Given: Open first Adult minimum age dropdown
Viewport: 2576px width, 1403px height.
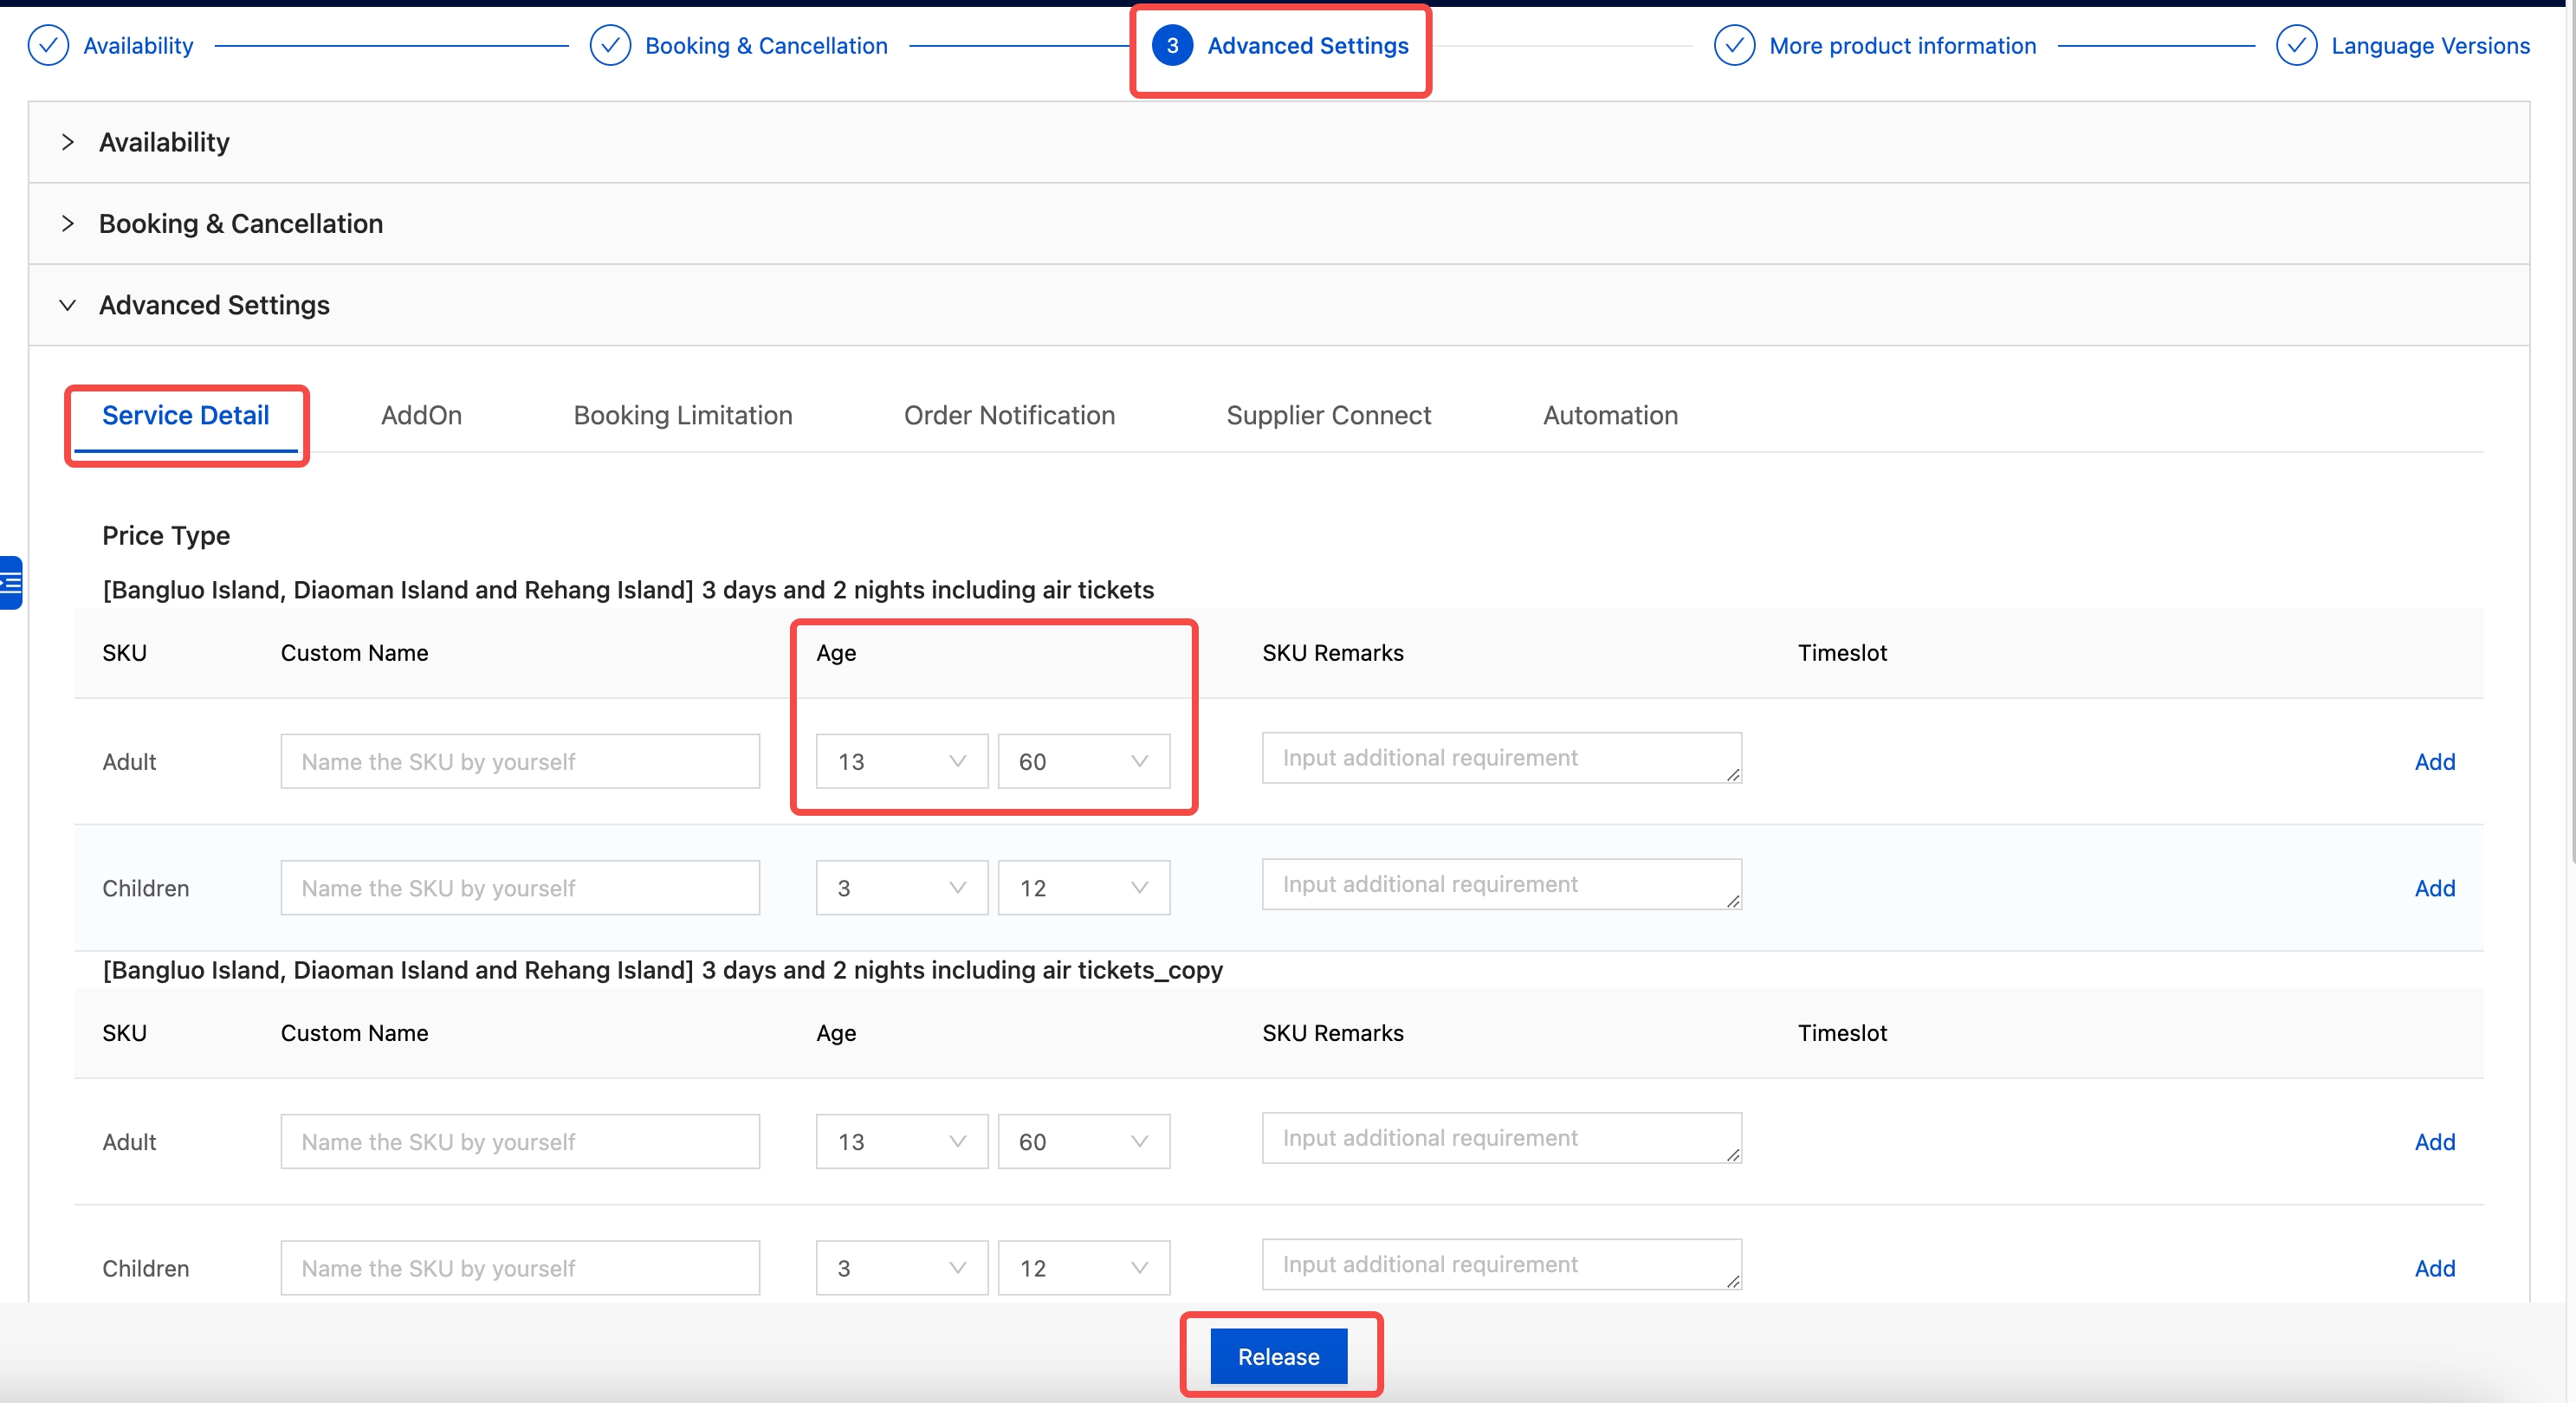Looking at the screenshot, I should click(x=901, y=762).
